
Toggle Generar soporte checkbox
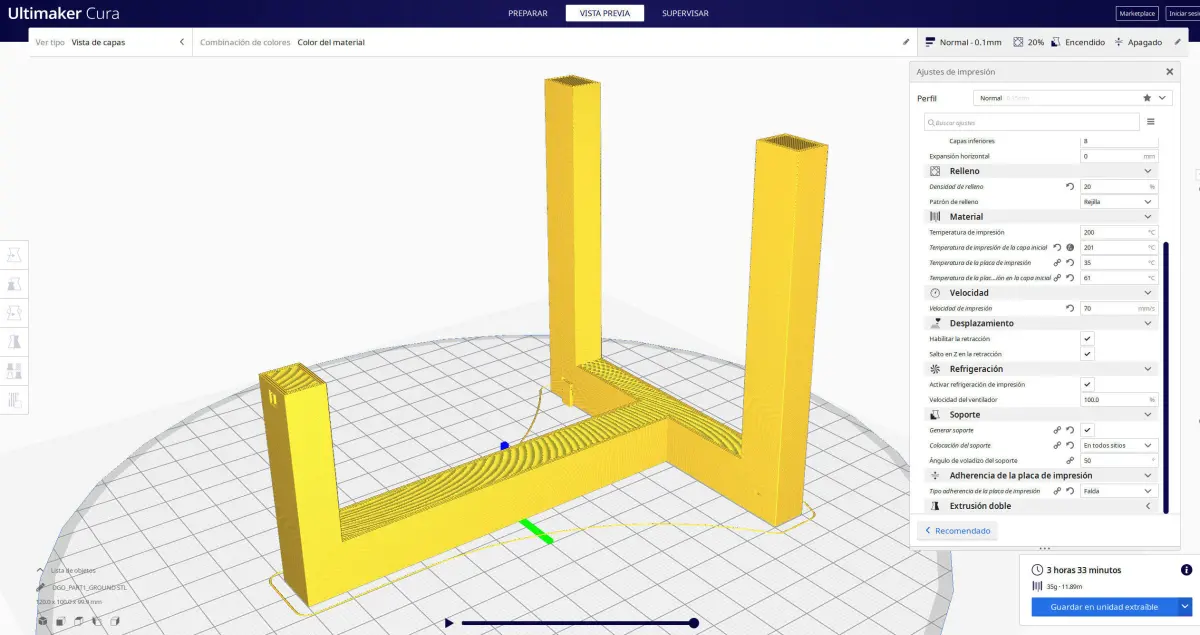pyautogui.click(x=1087, y=430)
